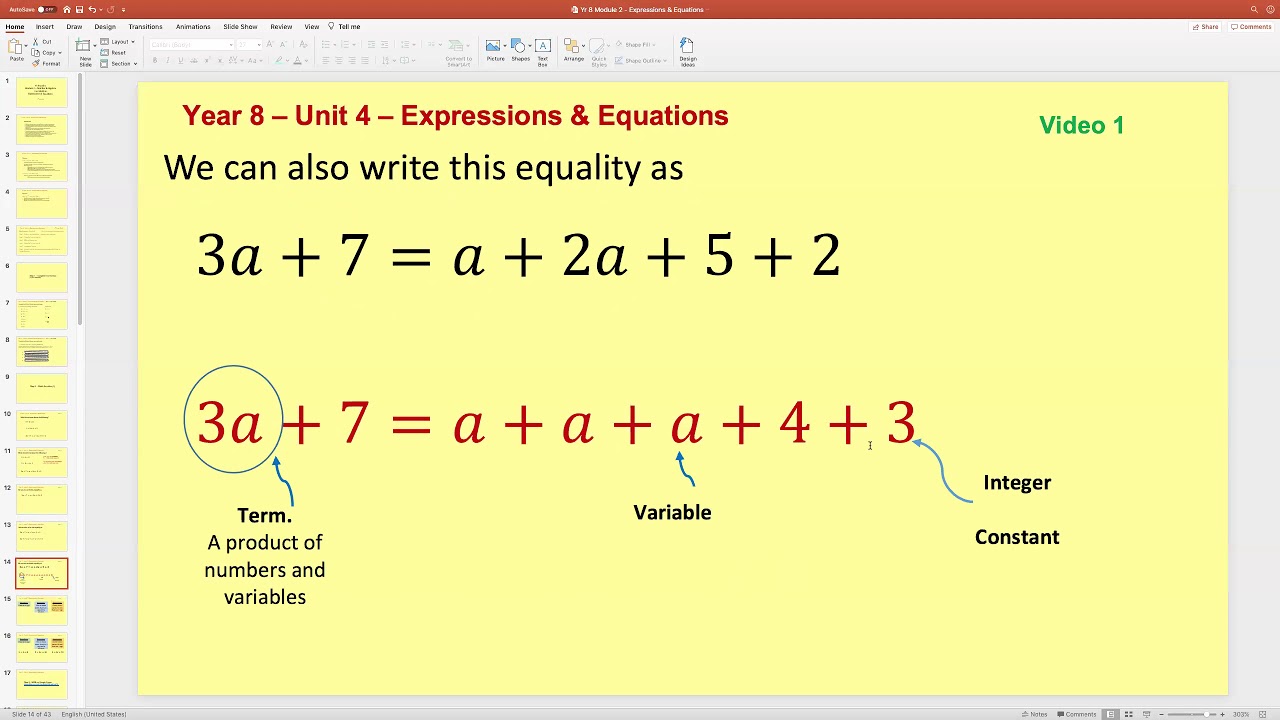Open the Section dropdown
The width and height of the screenshot is (1280, 720).
point(119,64)
